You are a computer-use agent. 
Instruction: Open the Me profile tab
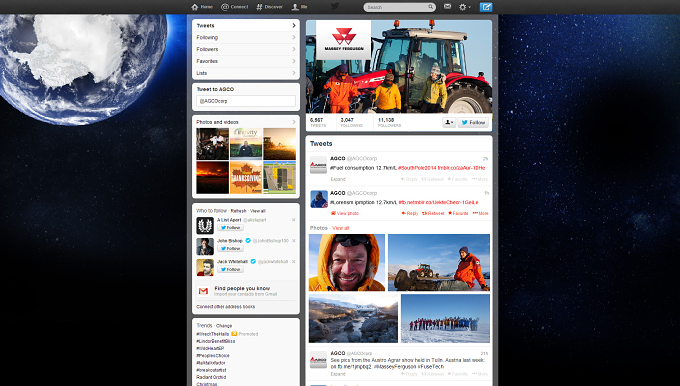tap(299, 7)
